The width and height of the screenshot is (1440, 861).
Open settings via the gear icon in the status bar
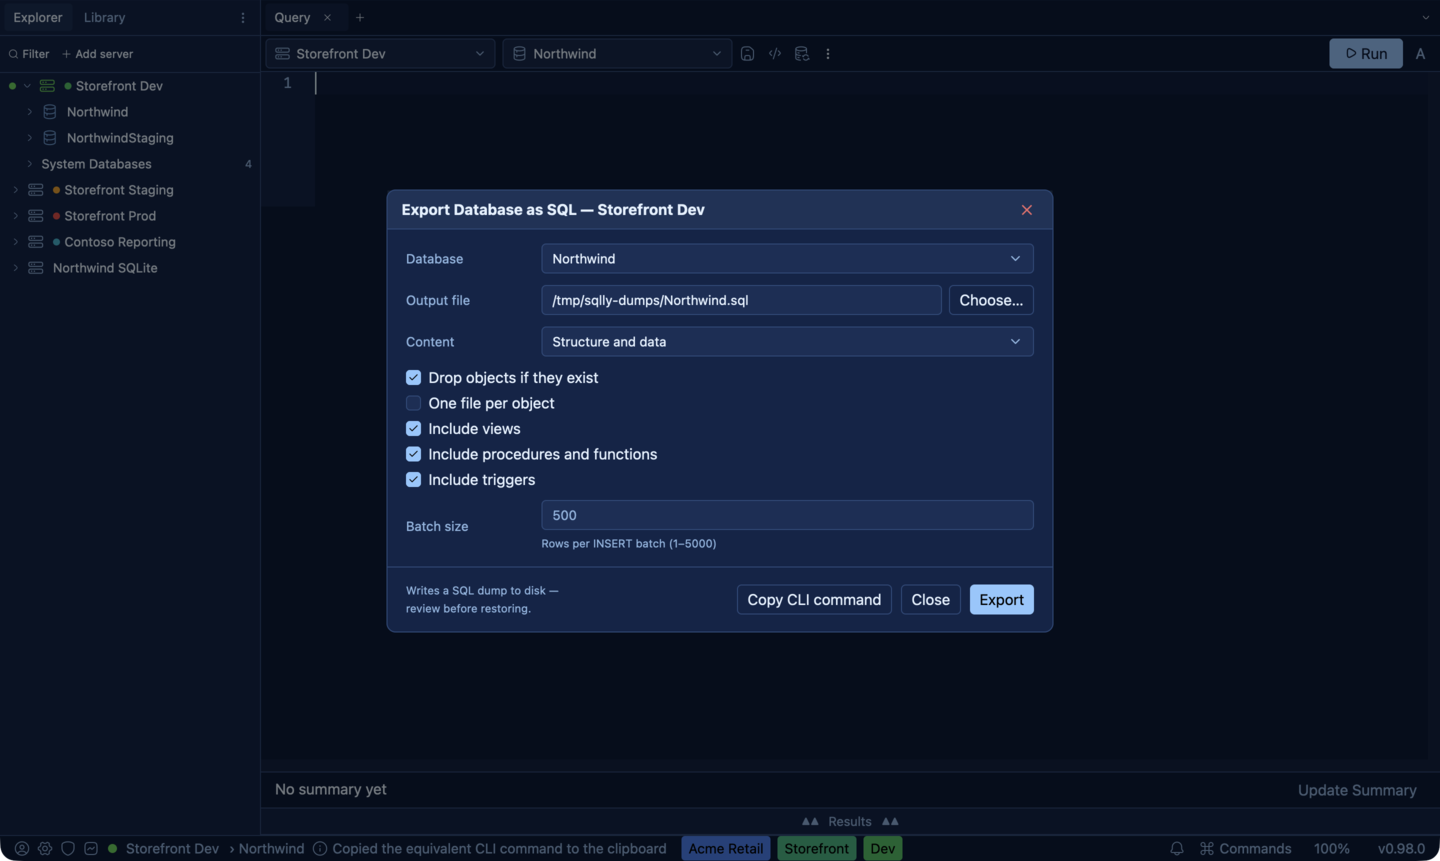(45, 848)
